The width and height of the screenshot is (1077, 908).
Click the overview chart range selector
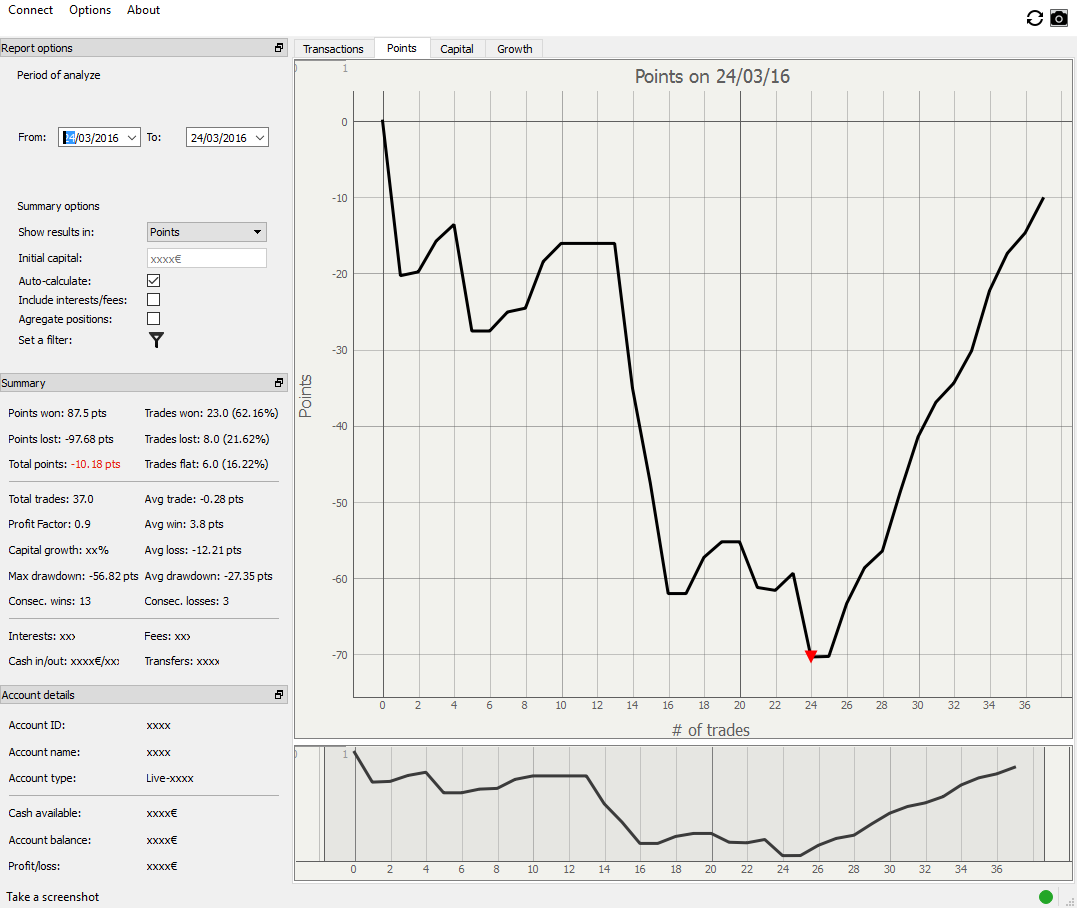683,804
